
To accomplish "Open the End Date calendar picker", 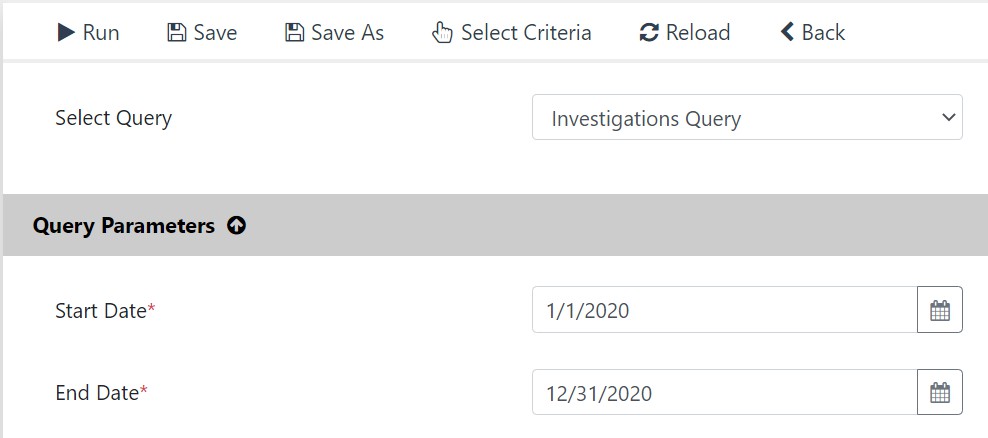I will tap(939, 392).
